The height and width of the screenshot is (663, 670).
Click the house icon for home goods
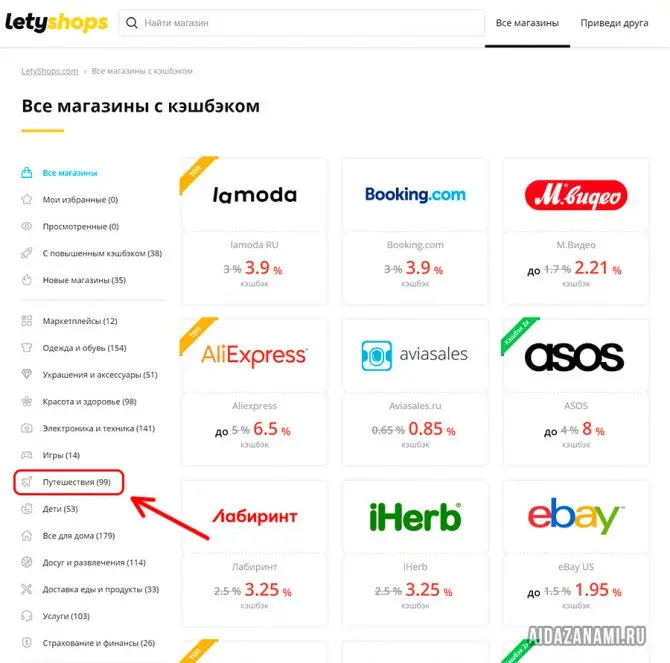(26, 536)
